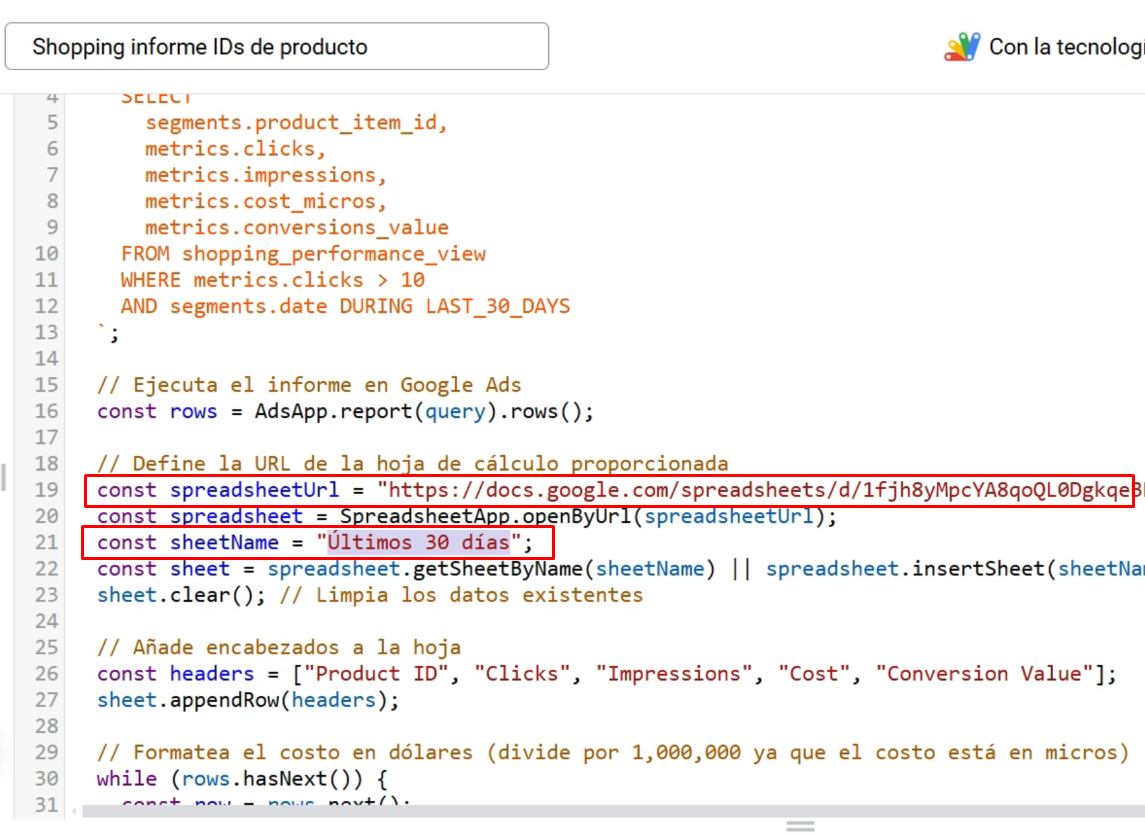Click the comment 'Formatea el costo en dólares'
Image resolution: width=1145 pixels, height=834 pixels.
[x=303, y=753]
